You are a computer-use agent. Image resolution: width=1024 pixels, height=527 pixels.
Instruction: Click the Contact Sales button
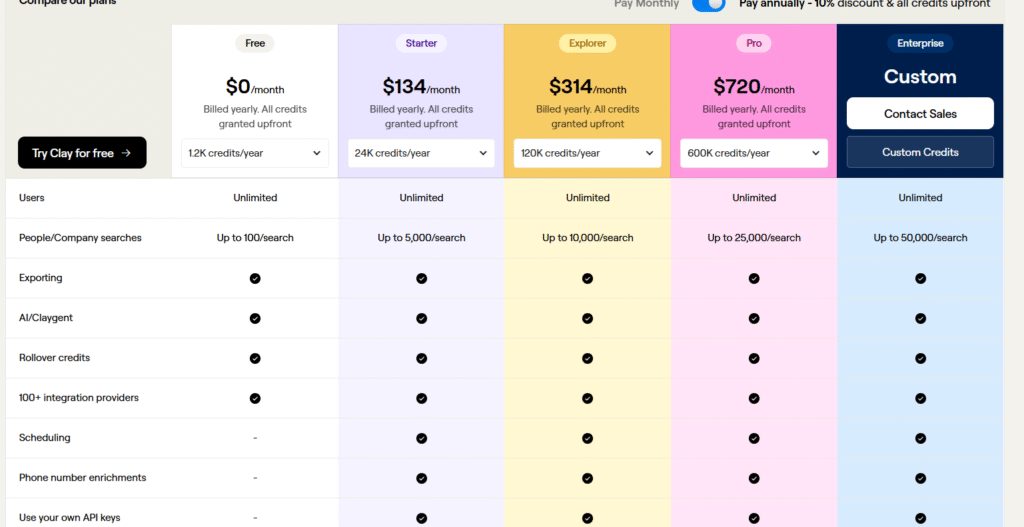[920, 114]
